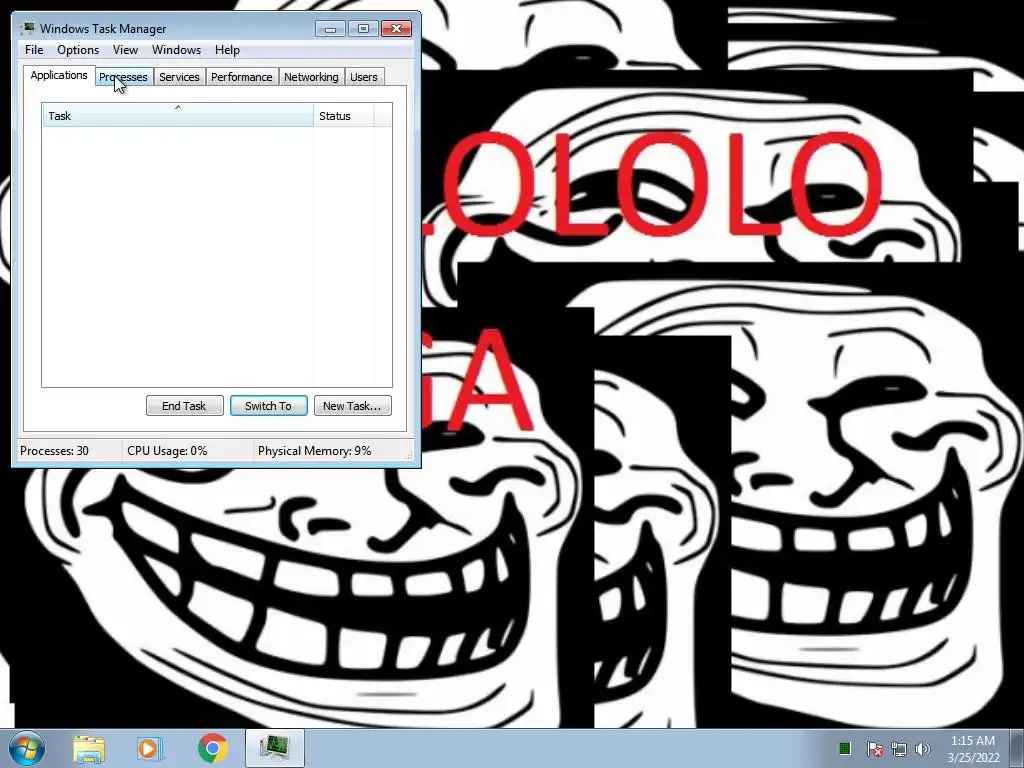Open Google Chrome from the taskbar

(x=213, y=748)
